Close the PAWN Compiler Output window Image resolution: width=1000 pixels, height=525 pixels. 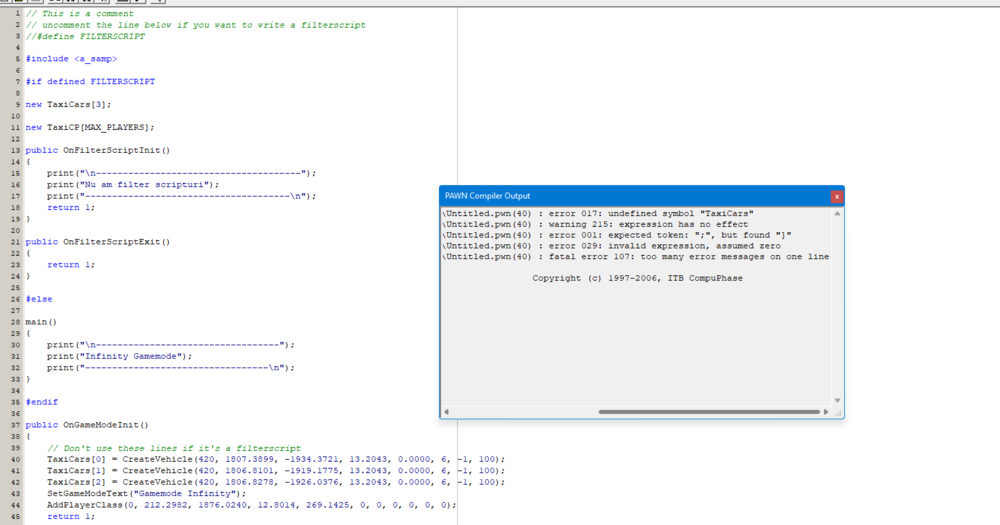(x=837, y=196)
